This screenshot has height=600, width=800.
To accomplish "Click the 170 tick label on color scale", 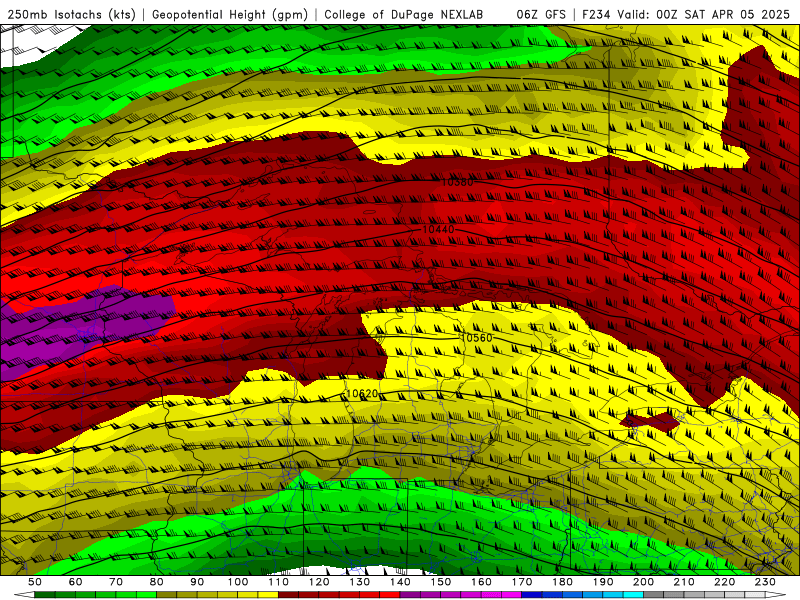I will tap(522, 582).
